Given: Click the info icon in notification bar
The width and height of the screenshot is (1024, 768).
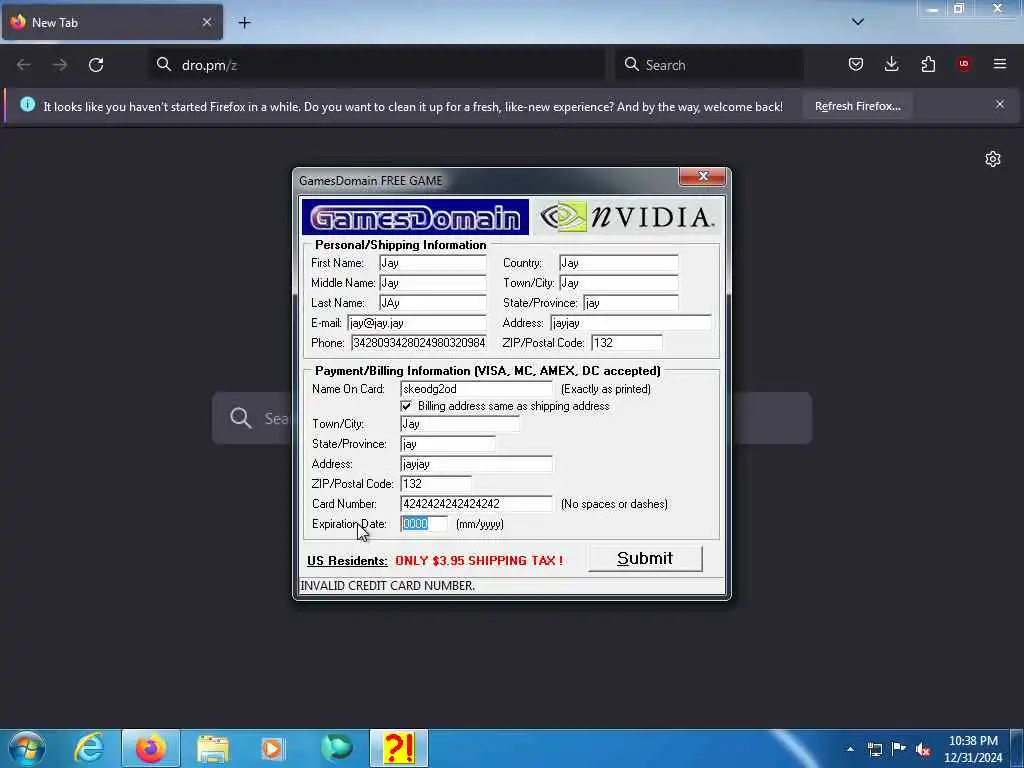Looking at the screenshot, I should coord(27,104).
